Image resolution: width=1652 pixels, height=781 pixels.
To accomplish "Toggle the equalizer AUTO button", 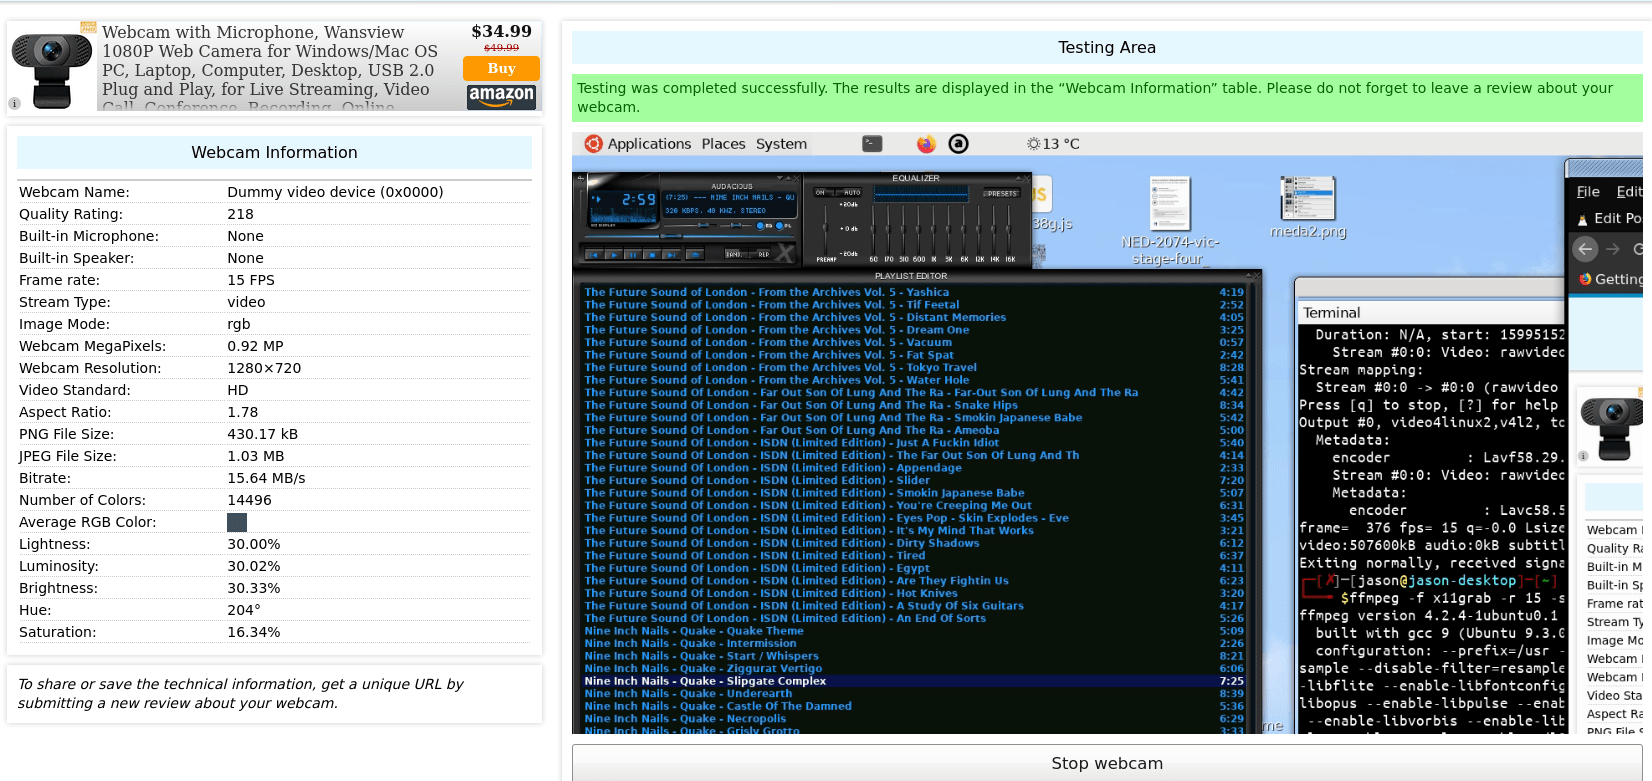I will (850, 193).
